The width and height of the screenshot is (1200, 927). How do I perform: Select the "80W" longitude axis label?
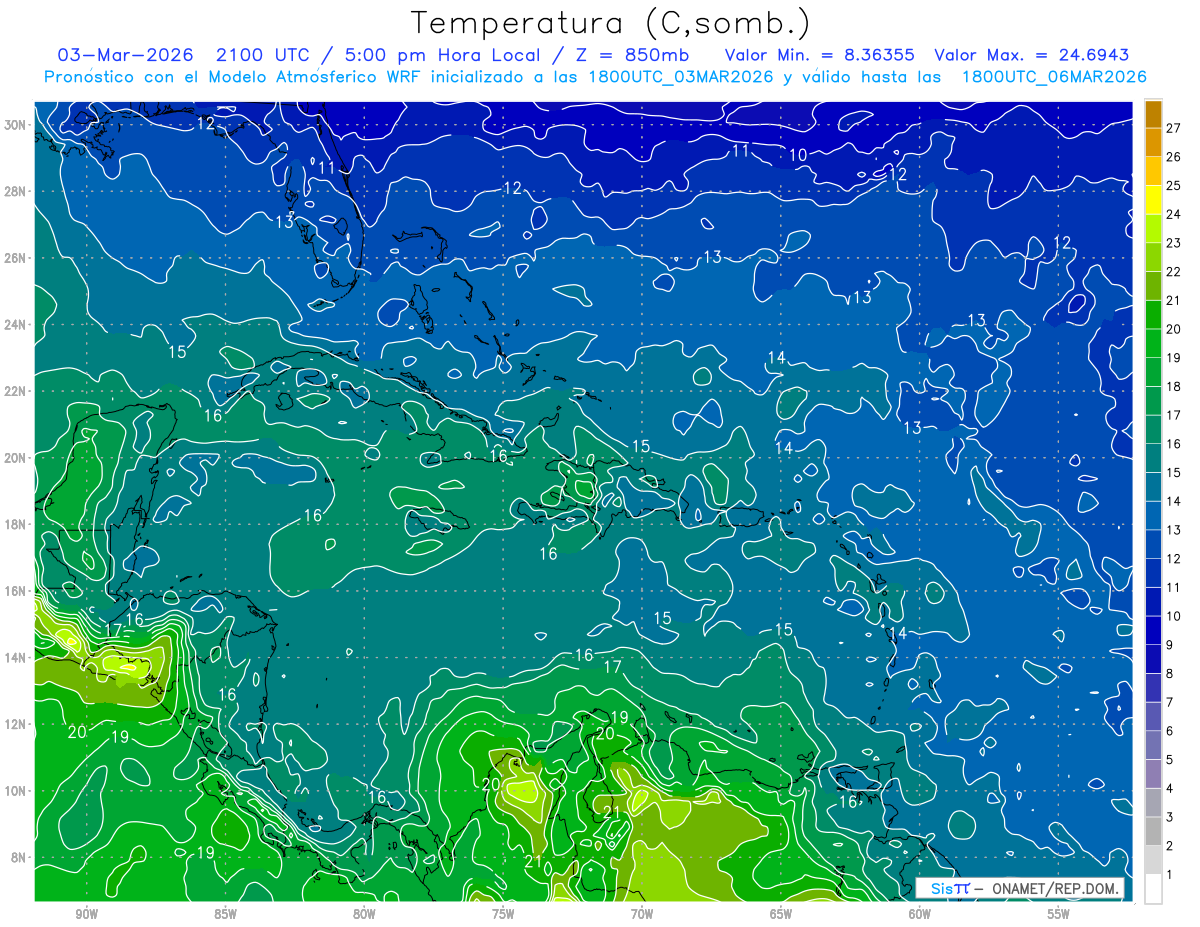[364, 914]
